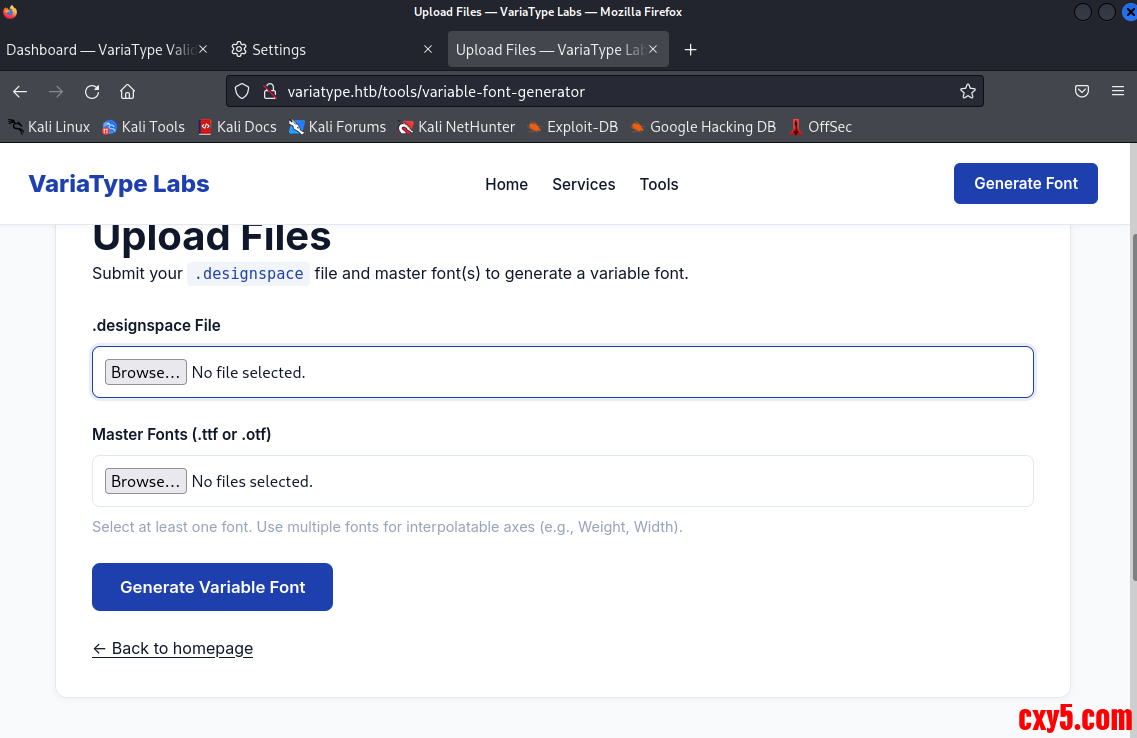Open a new tab with plus icon
Viewport: 1137px width, 738px height.
pyautogui.click(x=690, y=50)
